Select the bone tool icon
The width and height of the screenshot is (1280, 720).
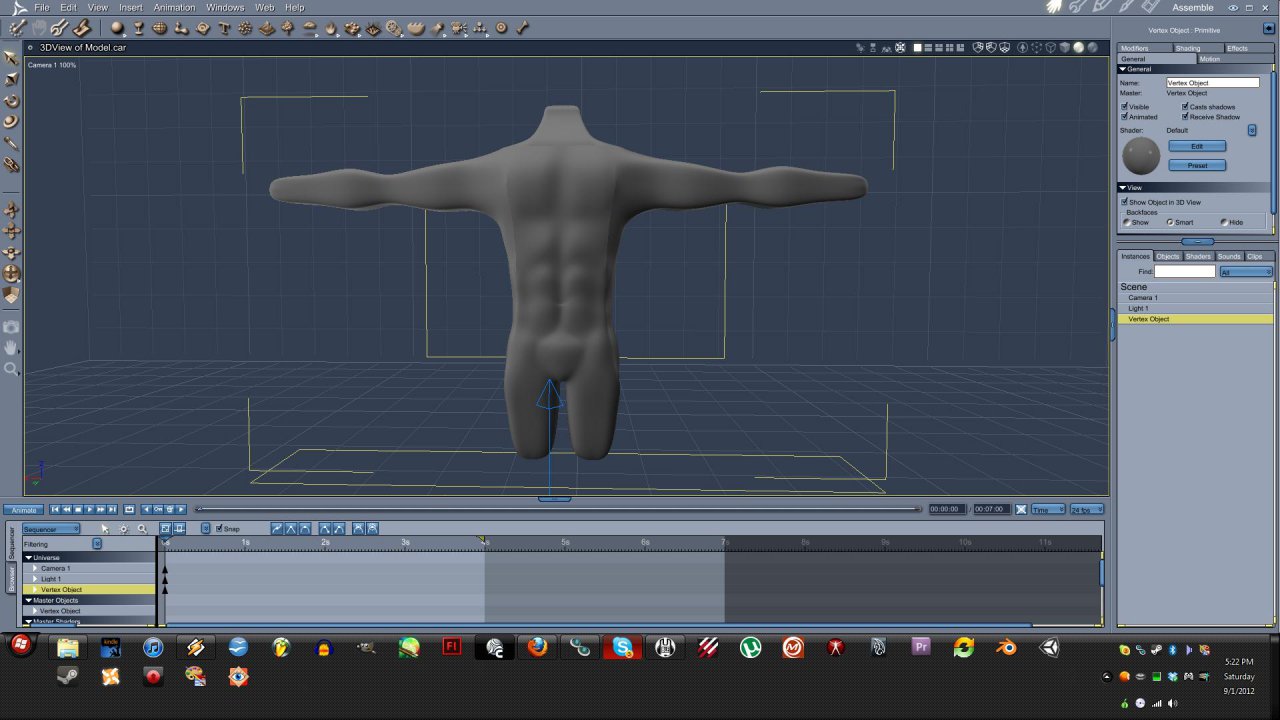pyautogui.click(x=523, y=28)
